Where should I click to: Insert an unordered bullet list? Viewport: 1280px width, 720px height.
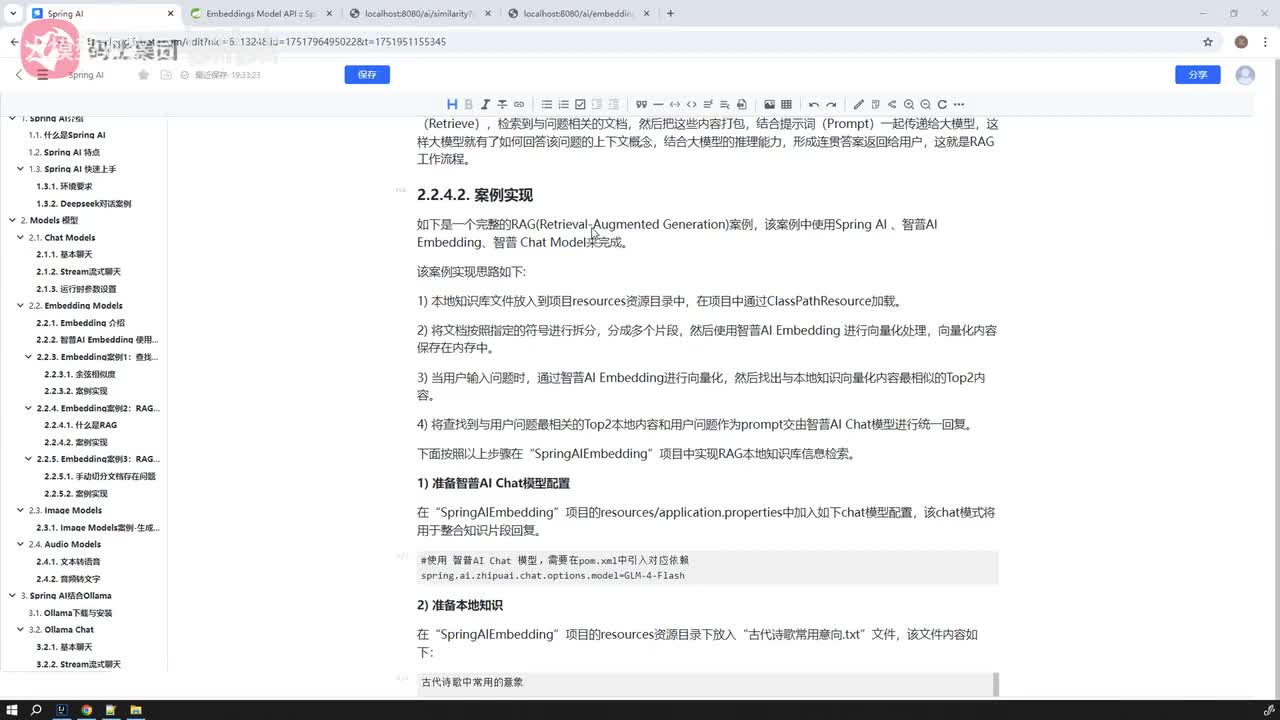547,104
